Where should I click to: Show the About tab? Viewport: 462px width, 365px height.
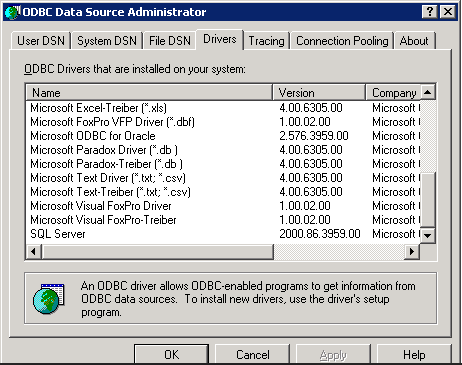414,41
